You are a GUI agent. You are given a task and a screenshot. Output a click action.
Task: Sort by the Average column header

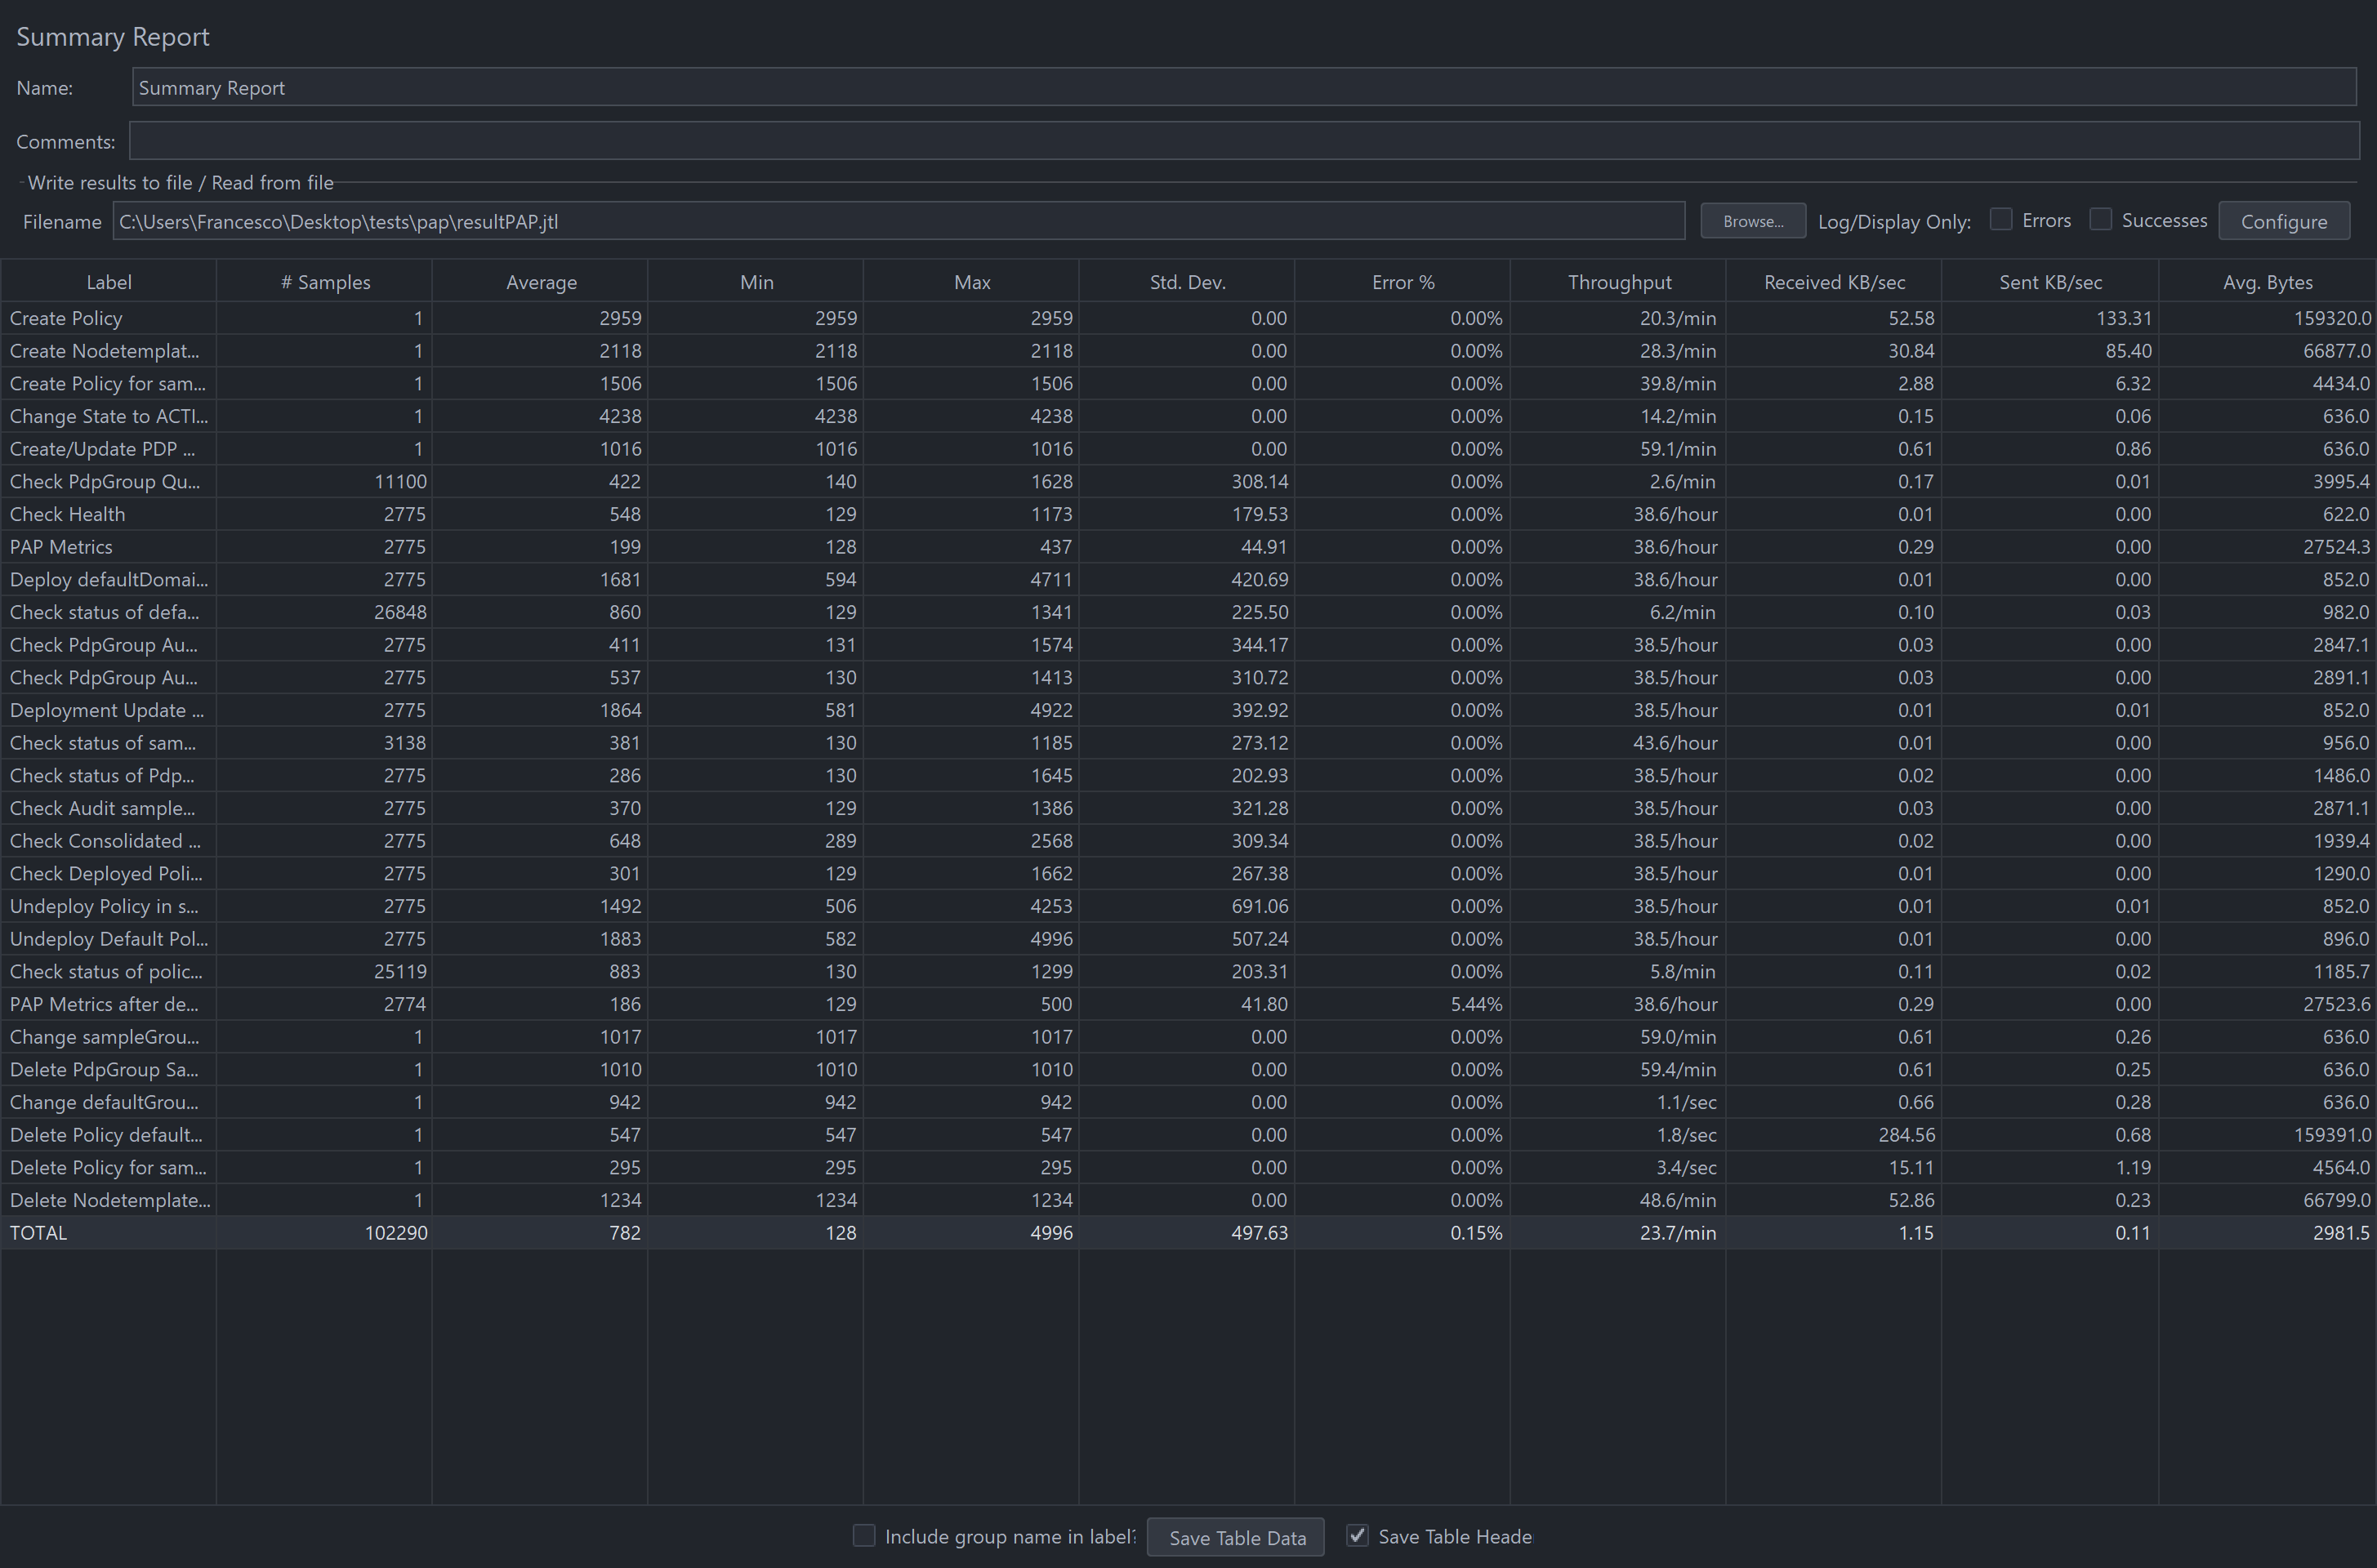click(x=540, y=282)
